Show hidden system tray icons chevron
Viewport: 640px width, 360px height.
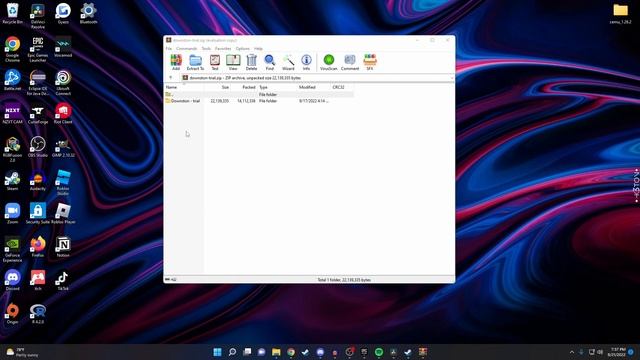571,352
